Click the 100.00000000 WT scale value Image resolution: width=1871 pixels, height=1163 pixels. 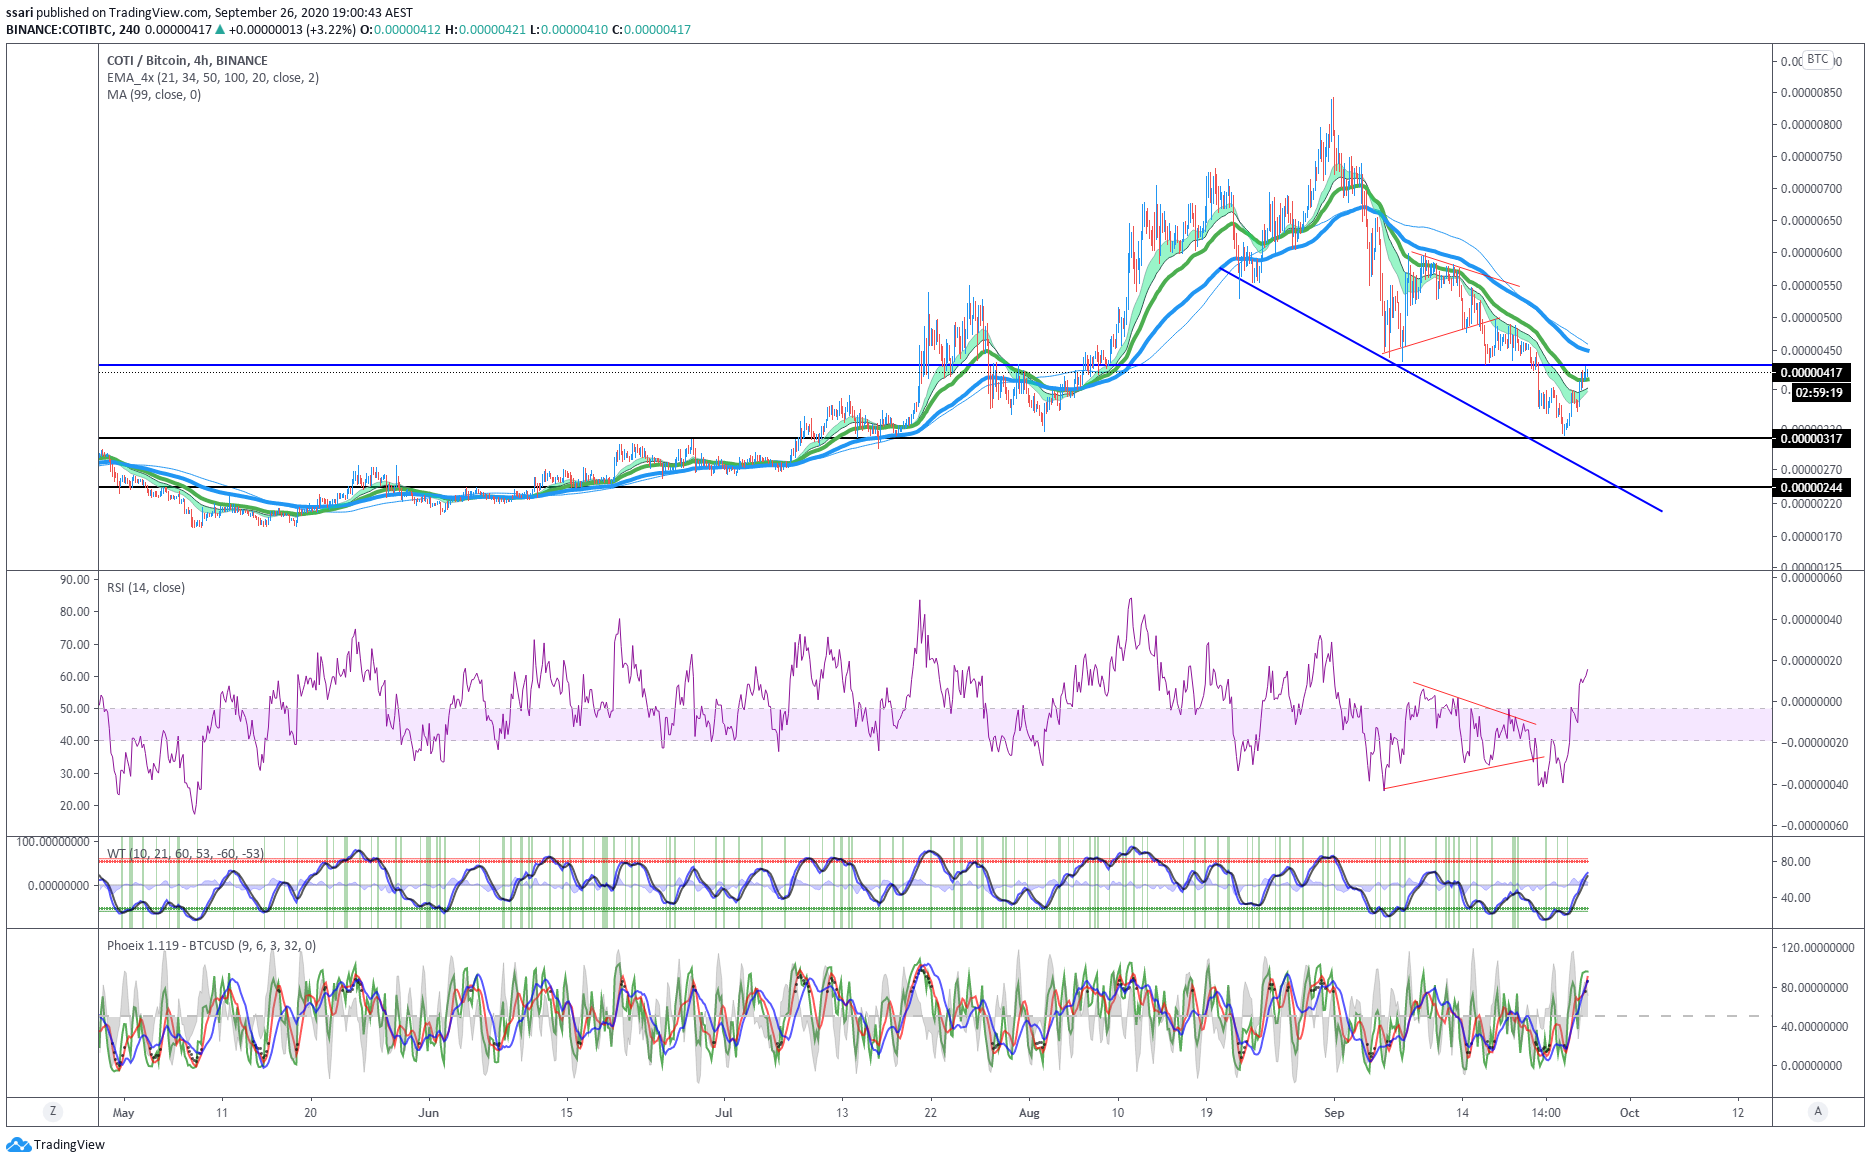point(53,842)
